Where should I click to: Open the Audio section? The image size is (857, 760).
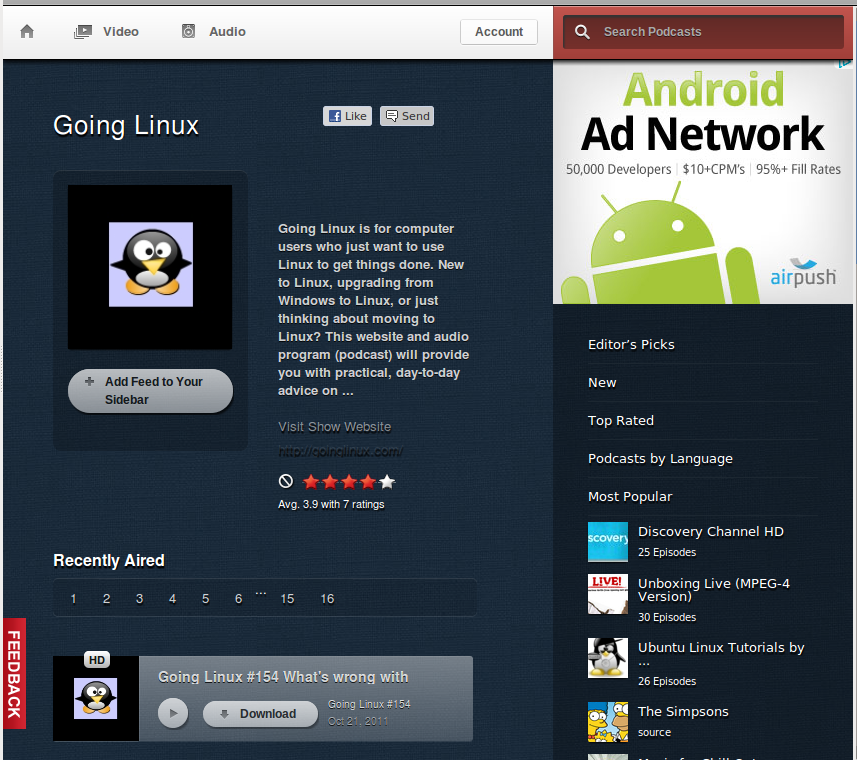click(214, 32)
